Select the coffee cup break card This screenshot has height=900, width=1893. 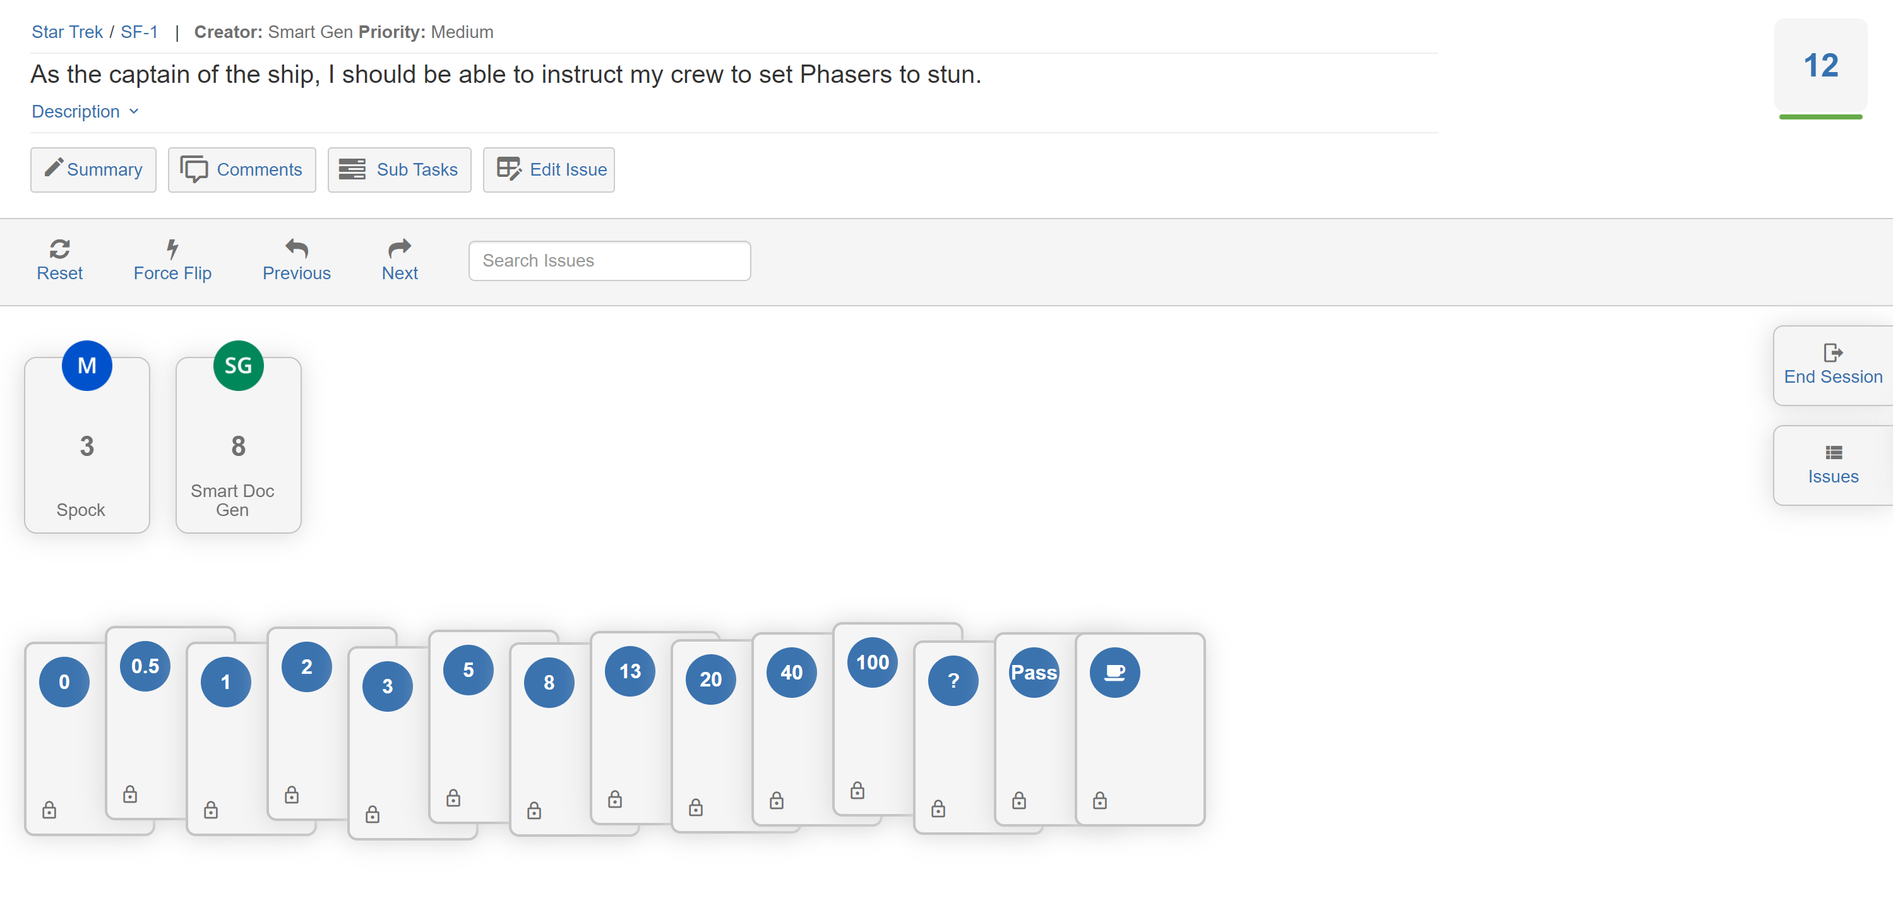point(1140,729)
